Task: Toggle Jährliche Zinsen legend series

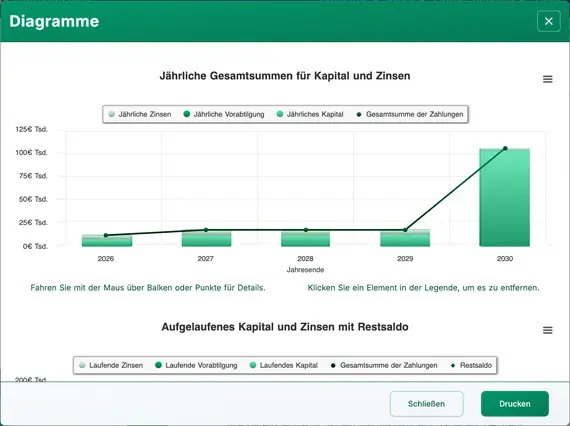Action: pyautogui.click(x=140, y=114)
